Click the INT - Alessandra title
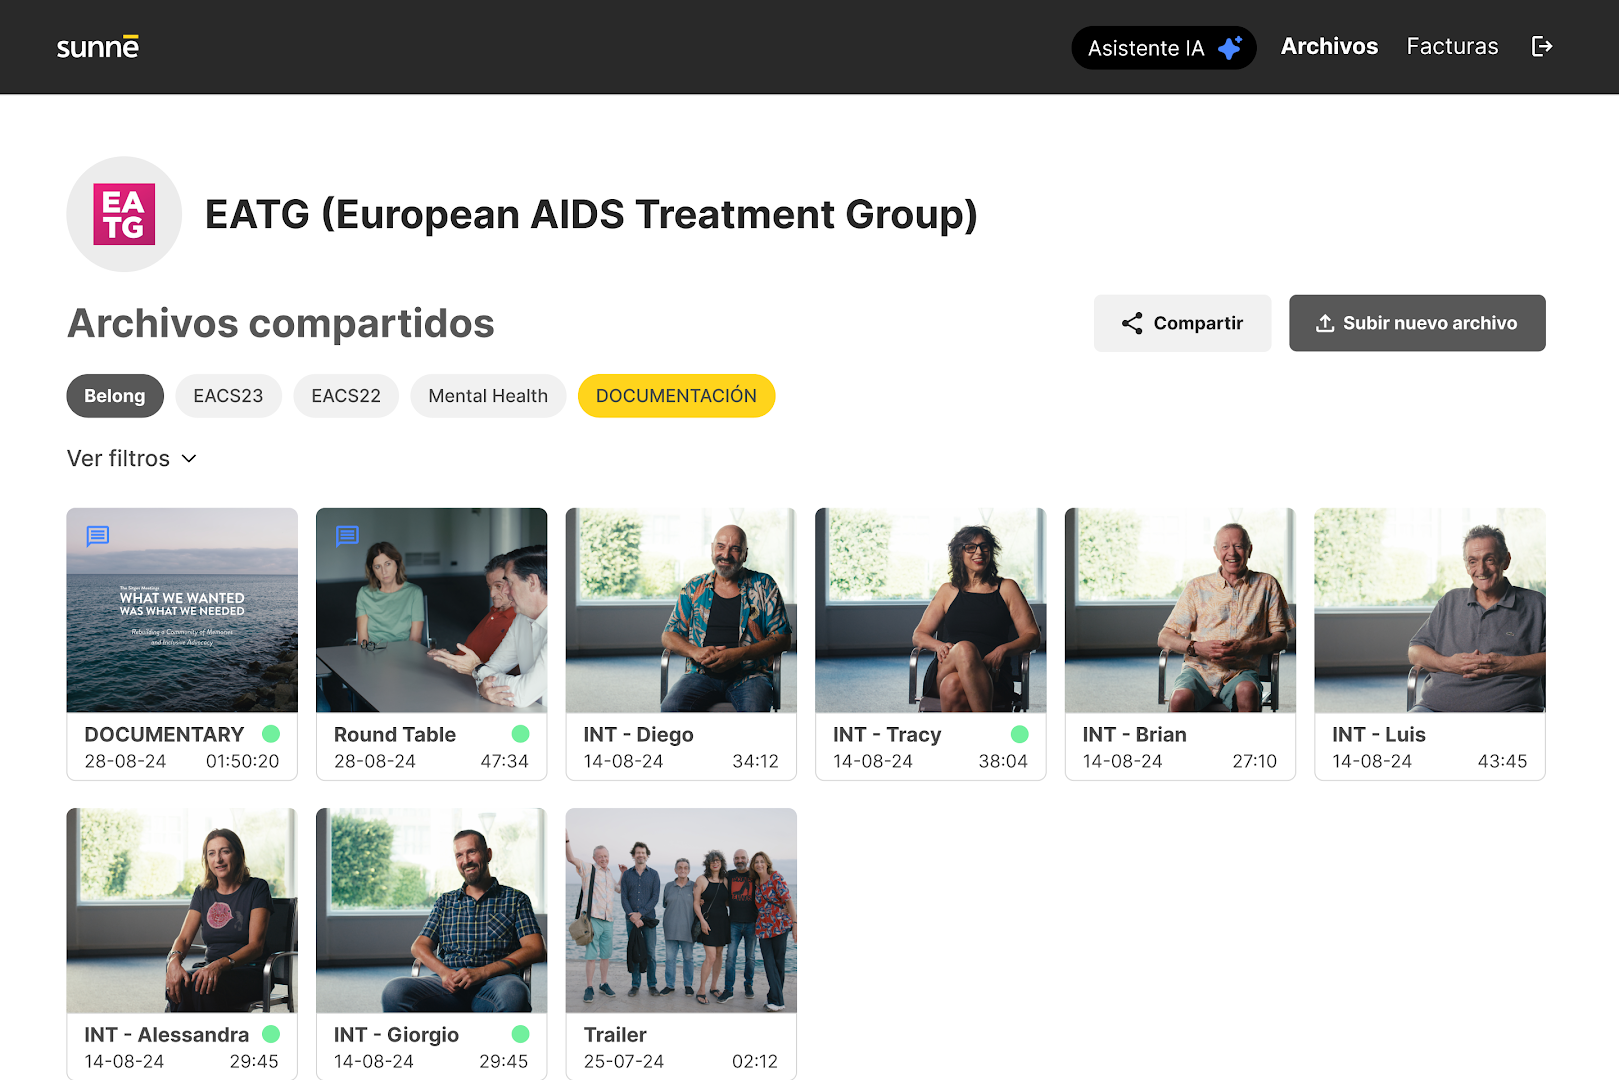The width and height of the screenshot is (1619, 1080). [167, 1035]
